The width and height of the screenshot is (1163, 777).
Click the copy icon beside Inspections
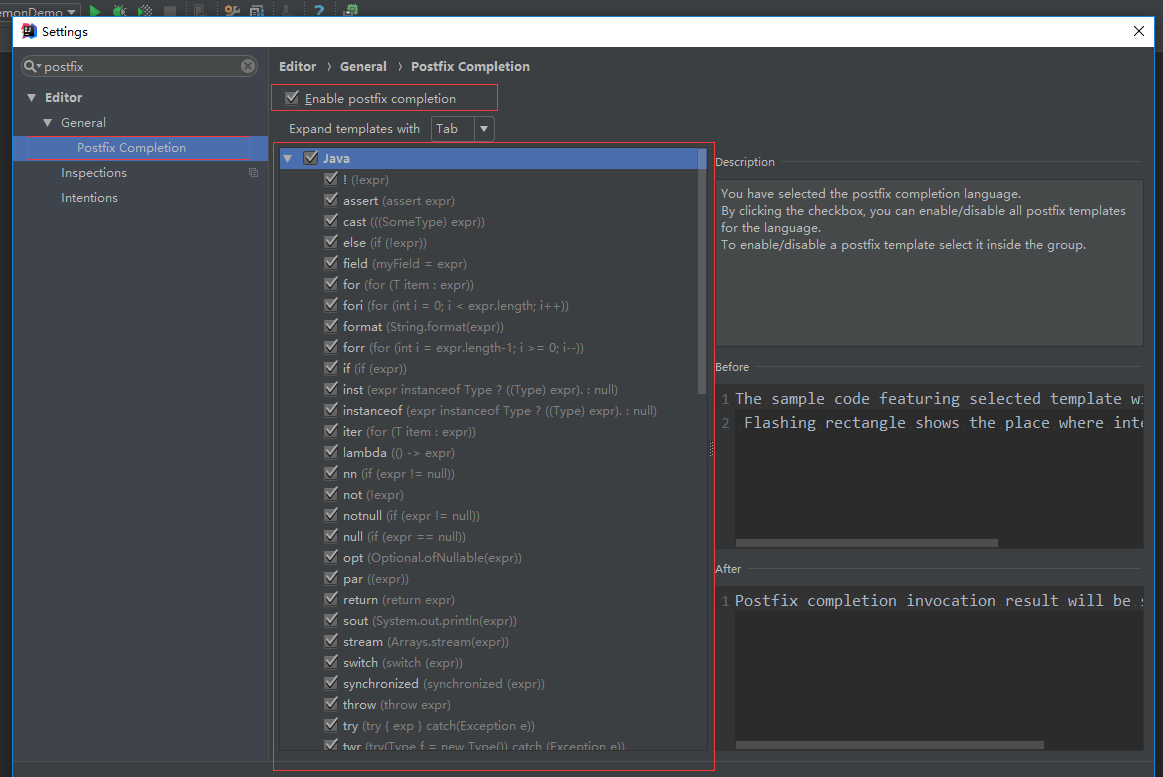coord(254,173)
